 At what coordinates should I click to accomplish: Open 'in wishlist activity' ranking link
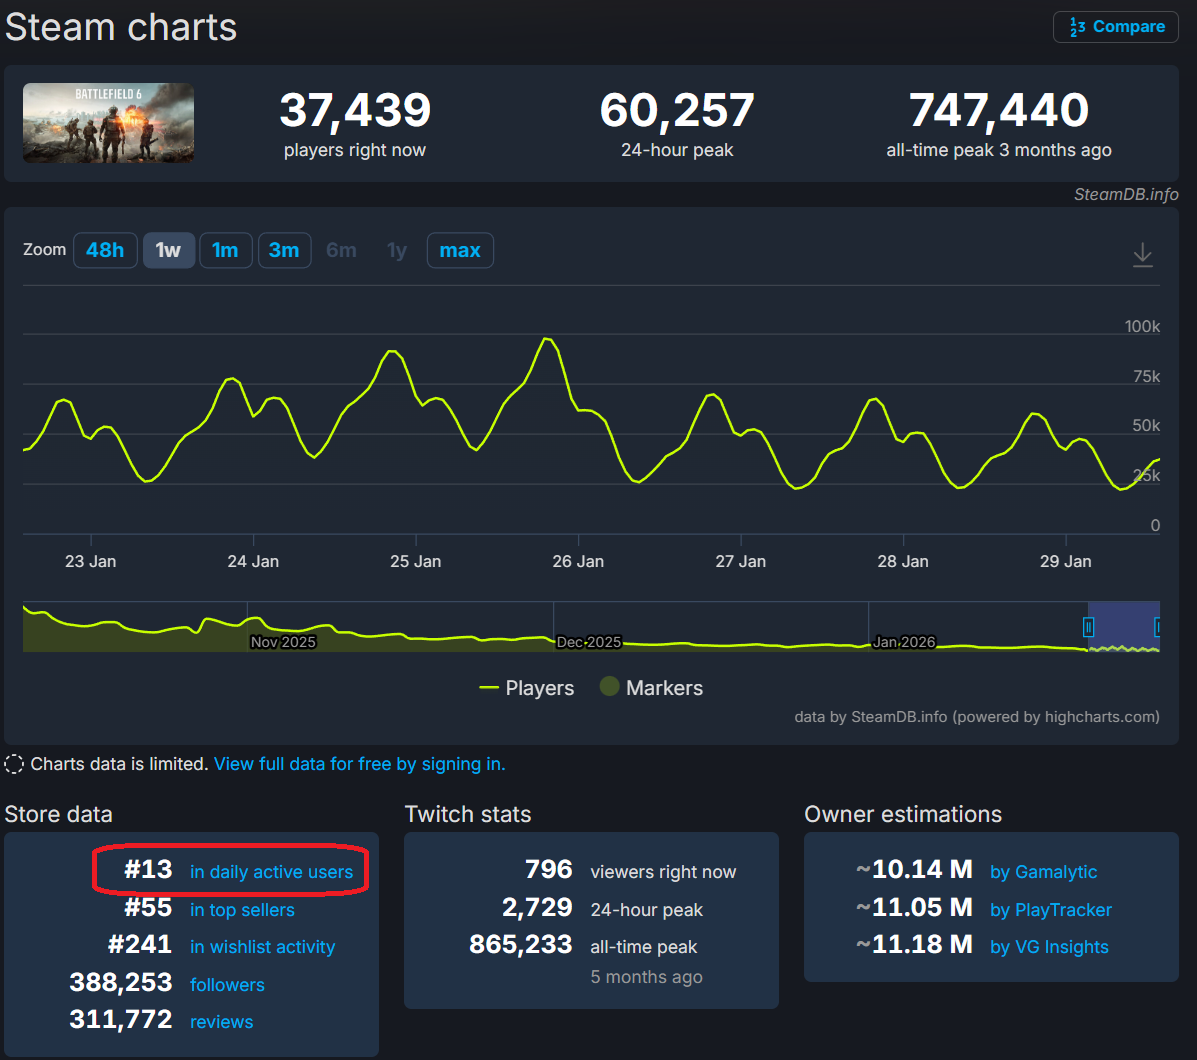pyautogui.click(x=263, y=946)
